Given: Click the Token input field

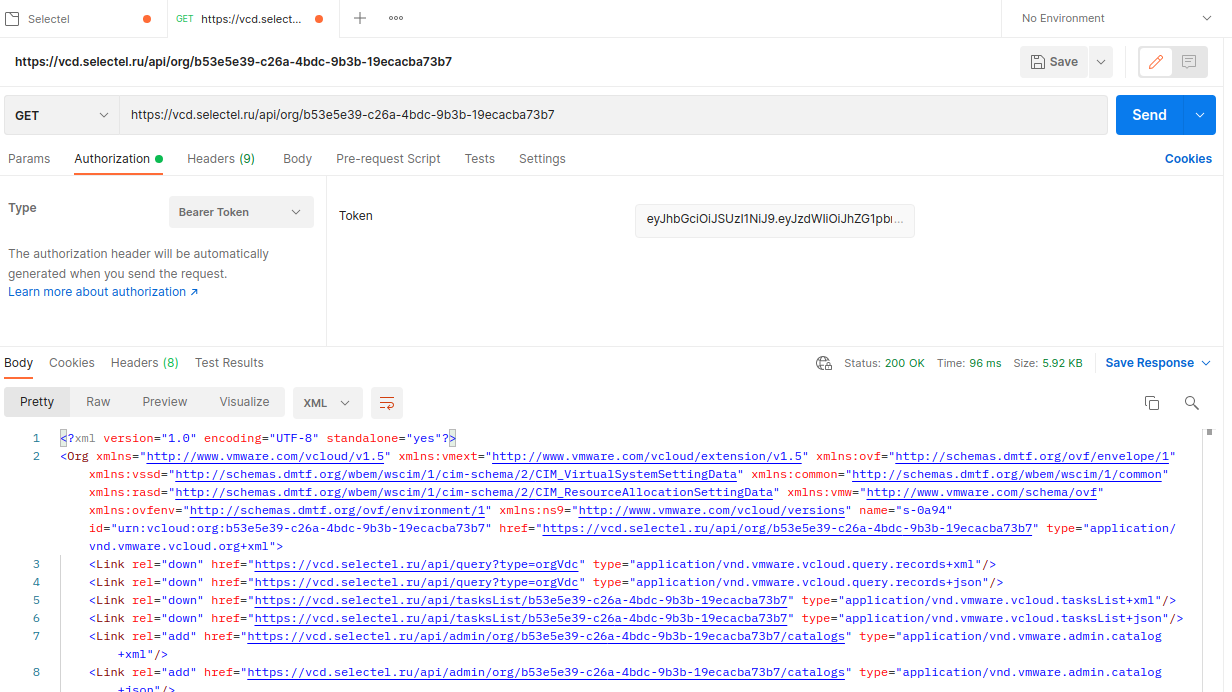Looking at the screenshot, I should click(775, 219).
